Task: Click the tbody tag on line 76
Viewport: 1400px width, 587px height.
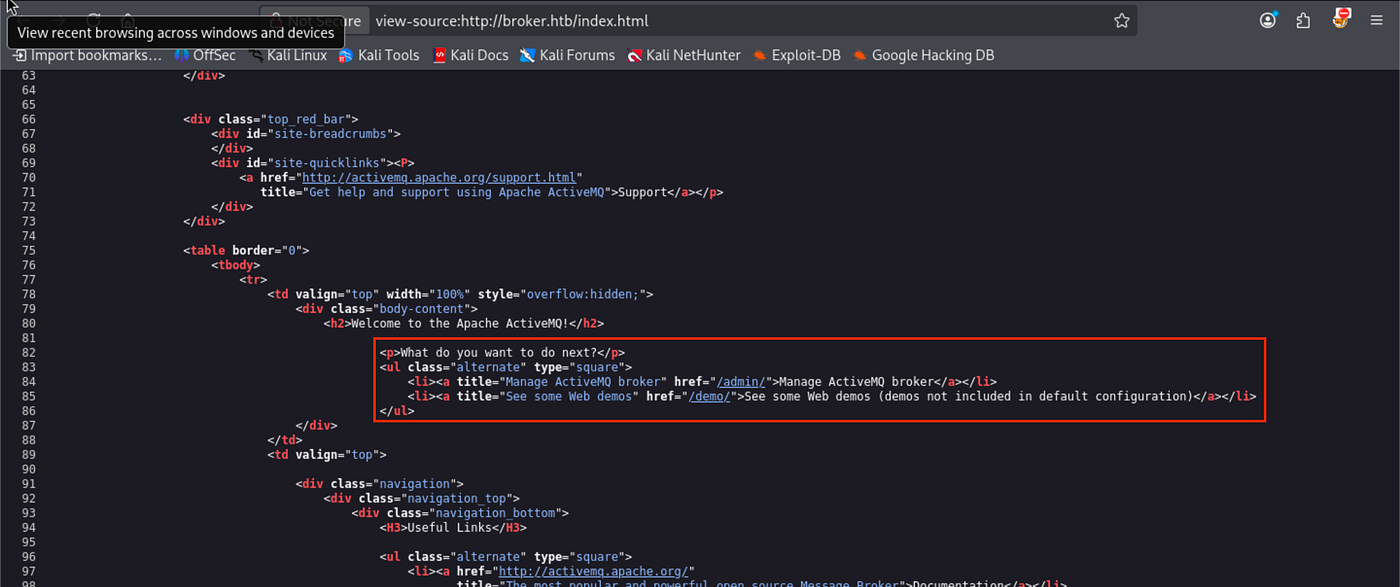Action: click(236, 265)
